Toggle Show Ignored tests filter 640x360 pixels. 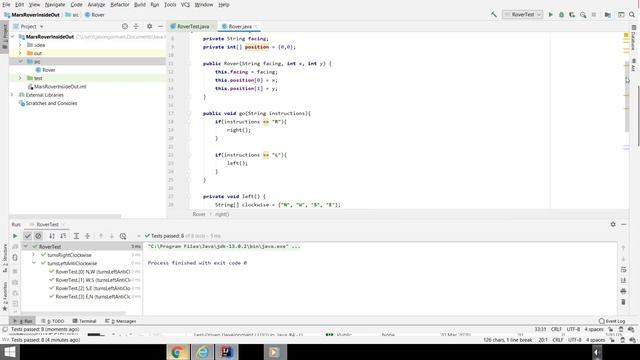[38, 236]
